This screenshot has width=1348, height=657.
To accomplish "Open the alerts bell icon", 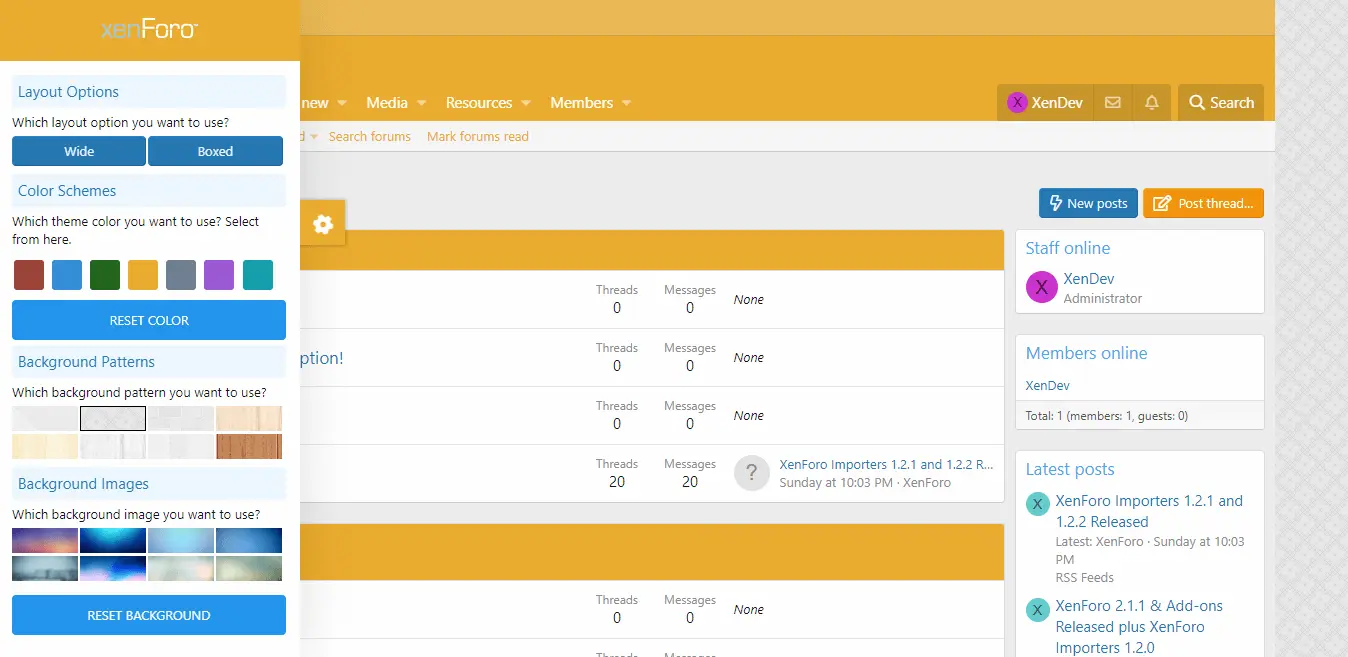I will [x=1152, y=103].
